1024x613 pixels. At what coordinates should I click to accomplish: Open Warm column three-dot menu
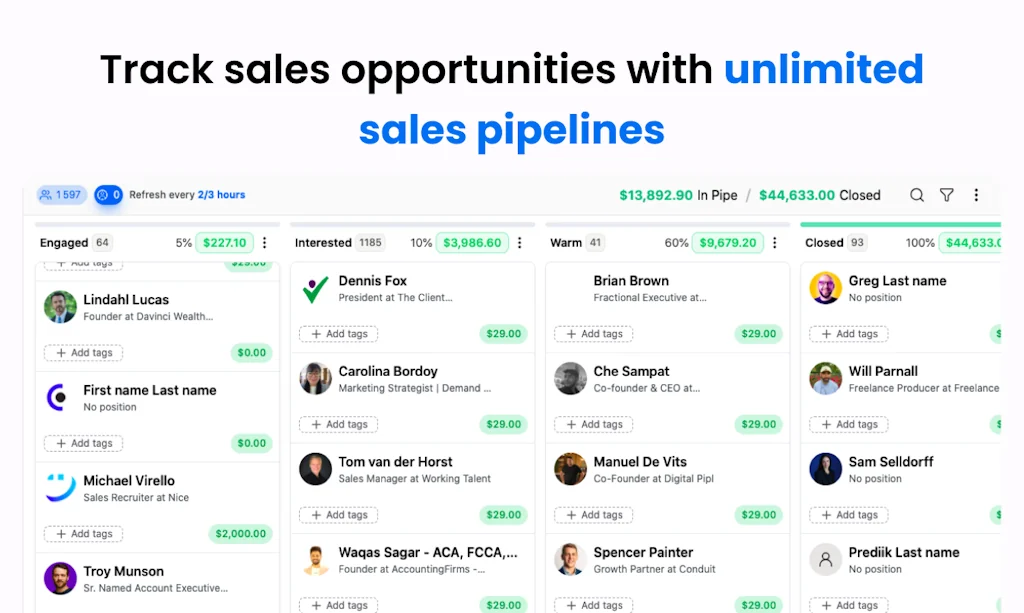coord(775,243)
